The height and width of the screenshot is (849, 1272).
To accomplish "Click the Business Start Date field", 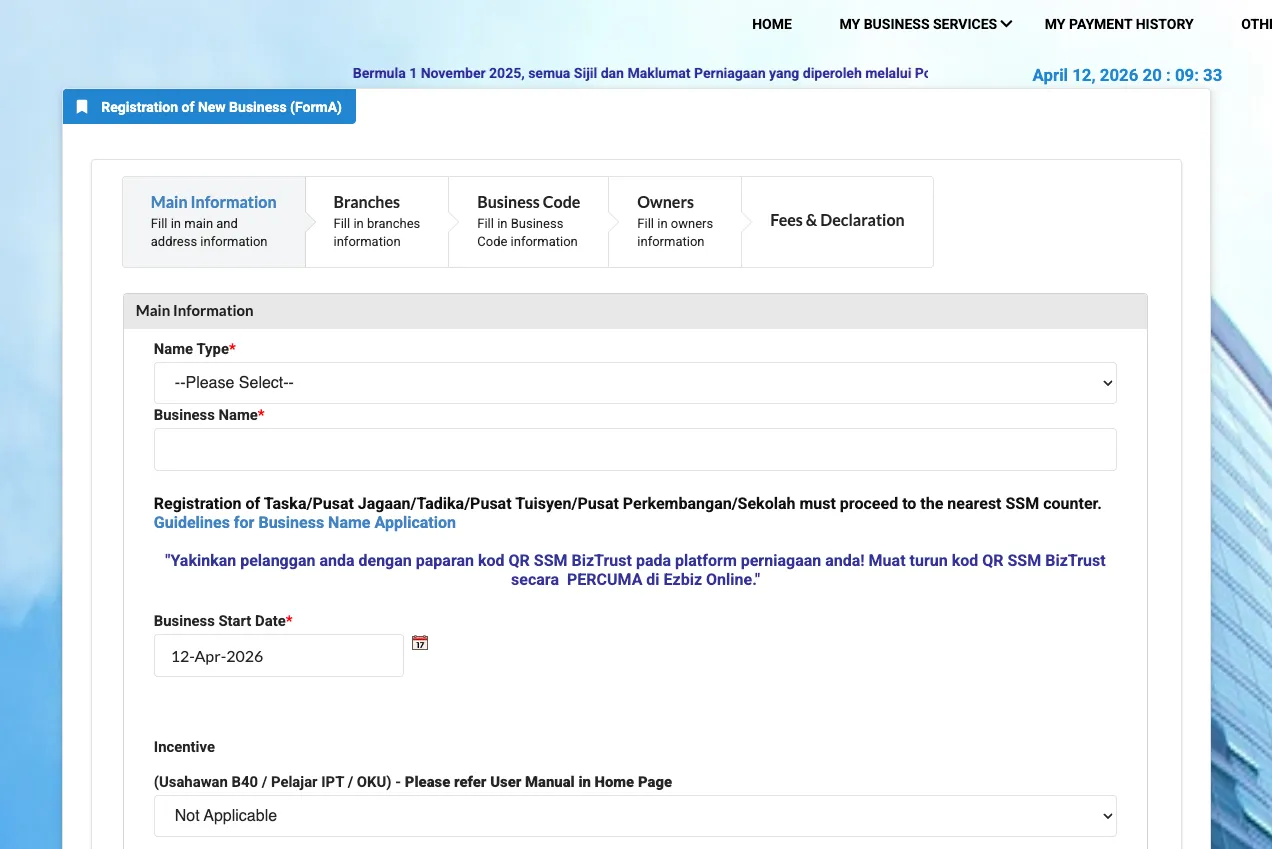I will click(x=278, y=656).
